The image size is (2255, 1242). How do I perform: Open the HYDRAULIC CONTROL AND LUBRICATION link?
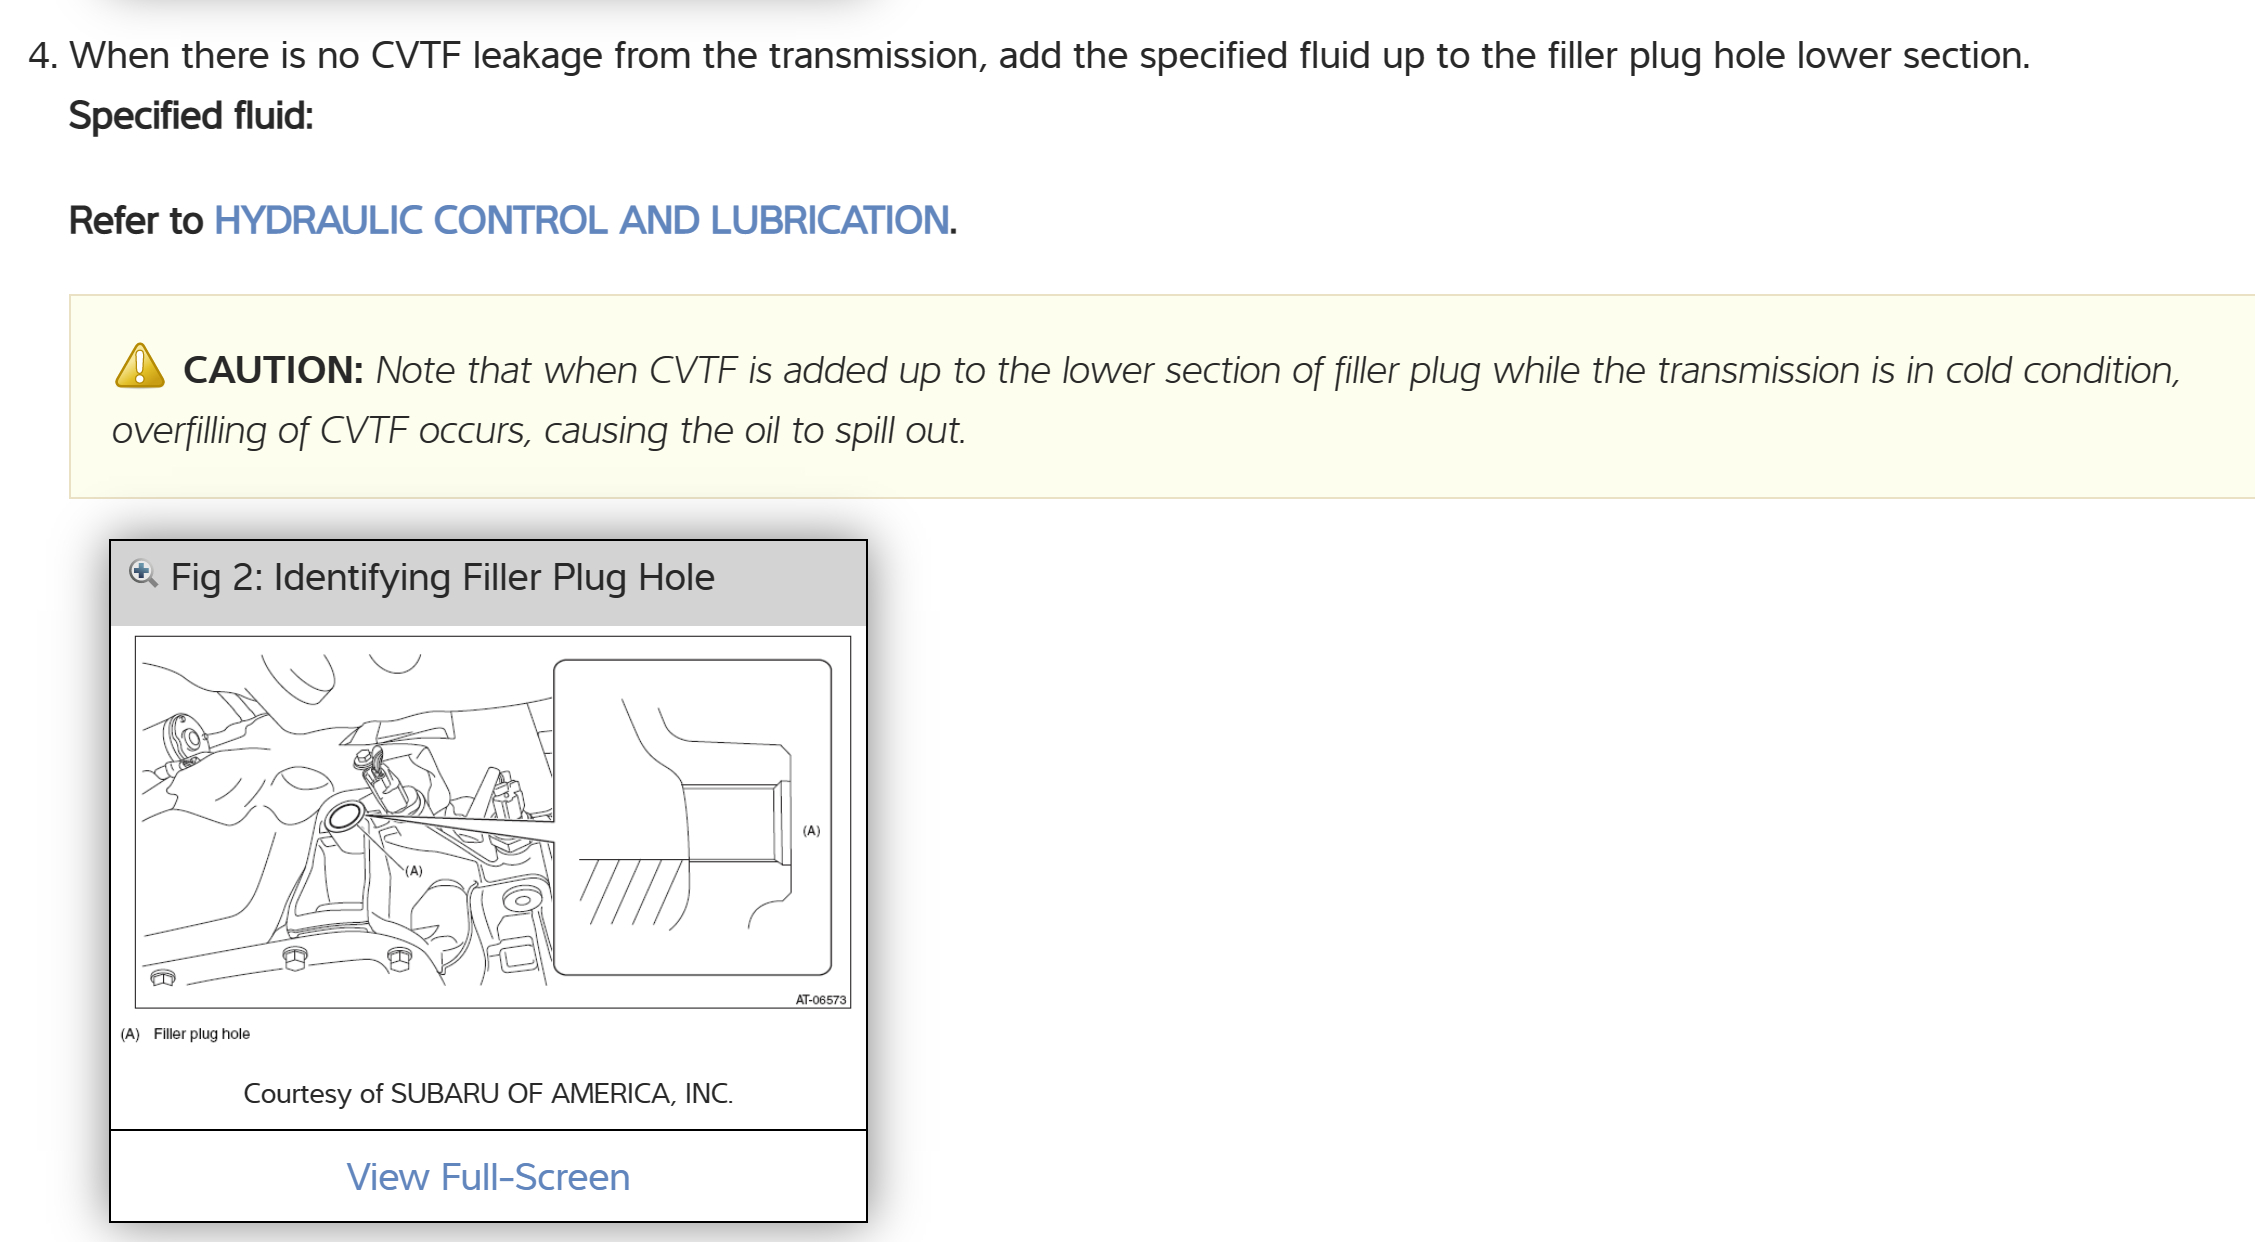pyautogui.click(x=581, y=220)
